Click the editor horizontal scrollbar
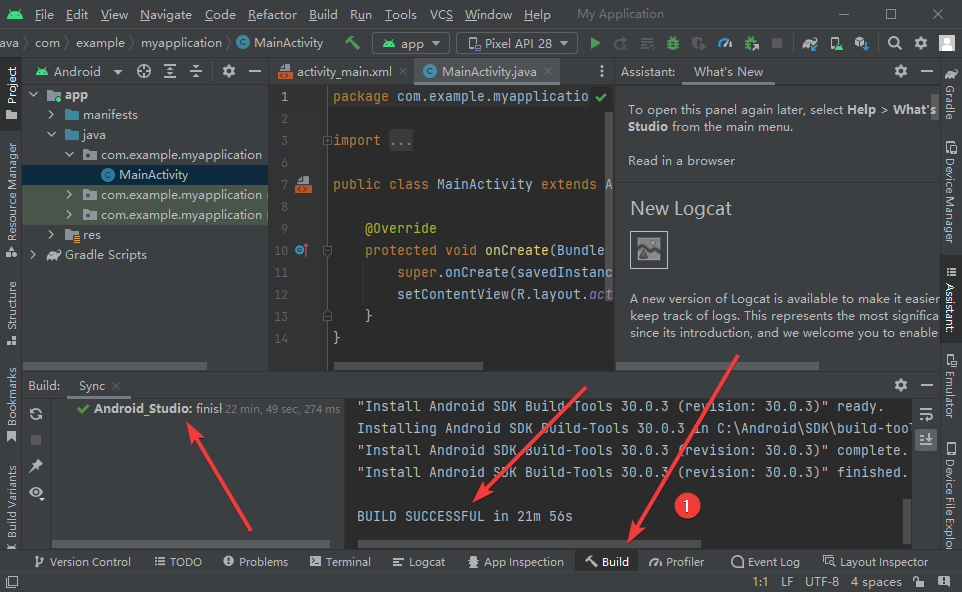 [408, 366]
